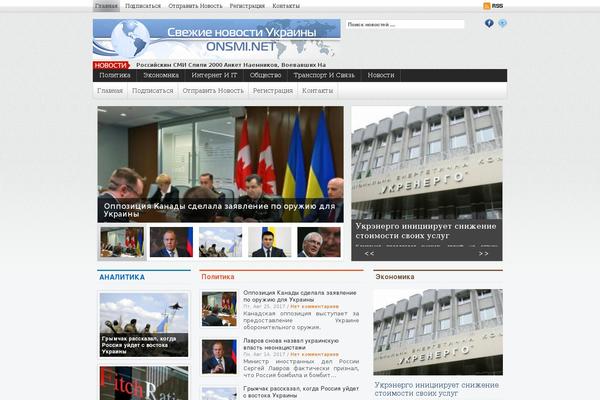Viewport: 600px width, 400px height.
Task: Open slide title Укрэнерго инициирует снижение стоимости
Action: pyautogui.click(x=426, y=231)
